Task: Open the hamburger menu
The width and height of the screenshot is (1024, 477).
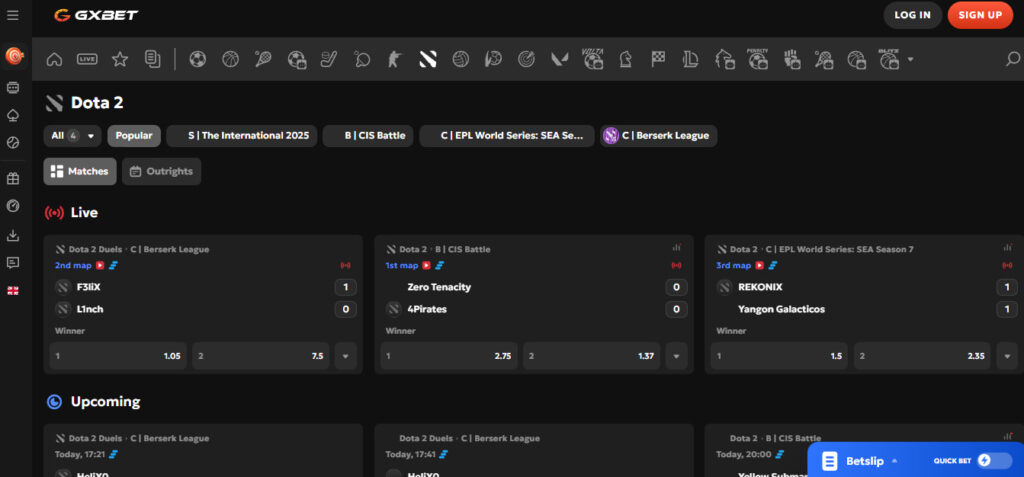Action: tap(12, 15)
